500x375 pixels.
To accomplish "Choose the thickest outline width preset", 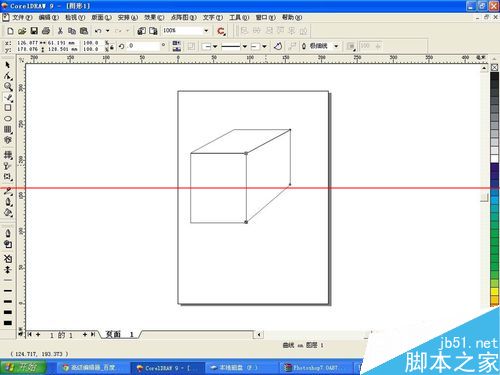I will [8, 323].
